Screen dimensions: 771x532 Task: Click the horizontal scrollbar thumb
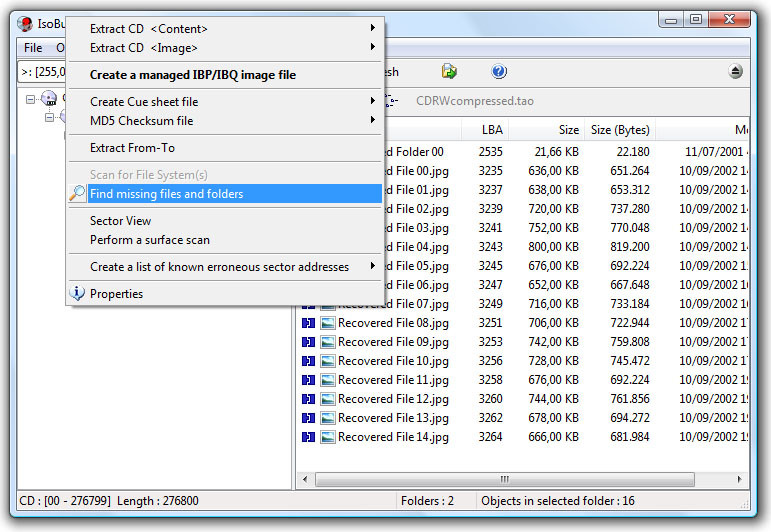point(504,479)
